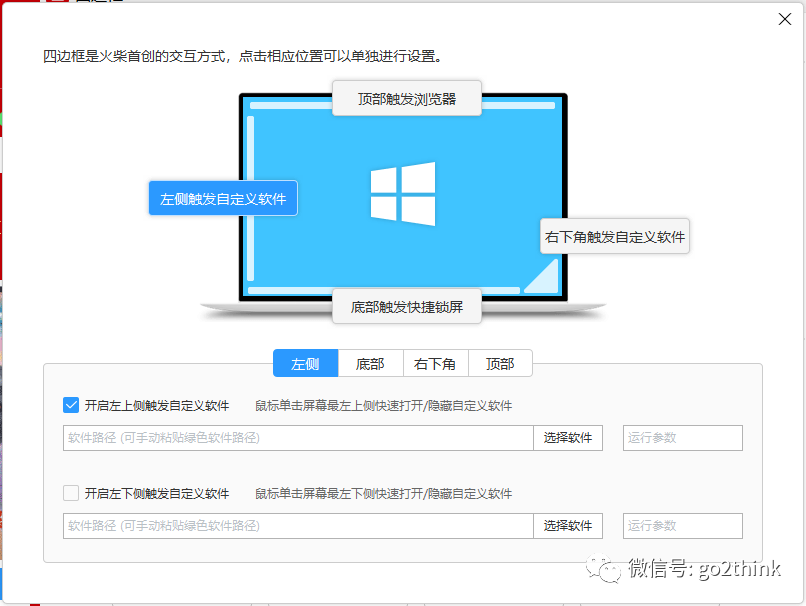Switch to the 右下角 tab

pos(435,363)
